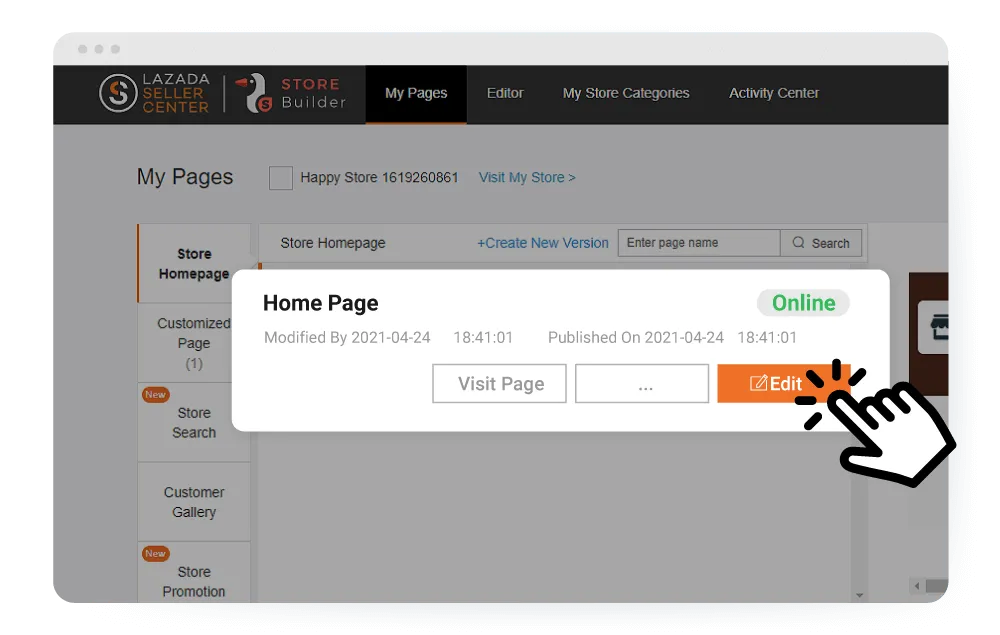Click the New badge above Store Search

[x=155, y=395]
